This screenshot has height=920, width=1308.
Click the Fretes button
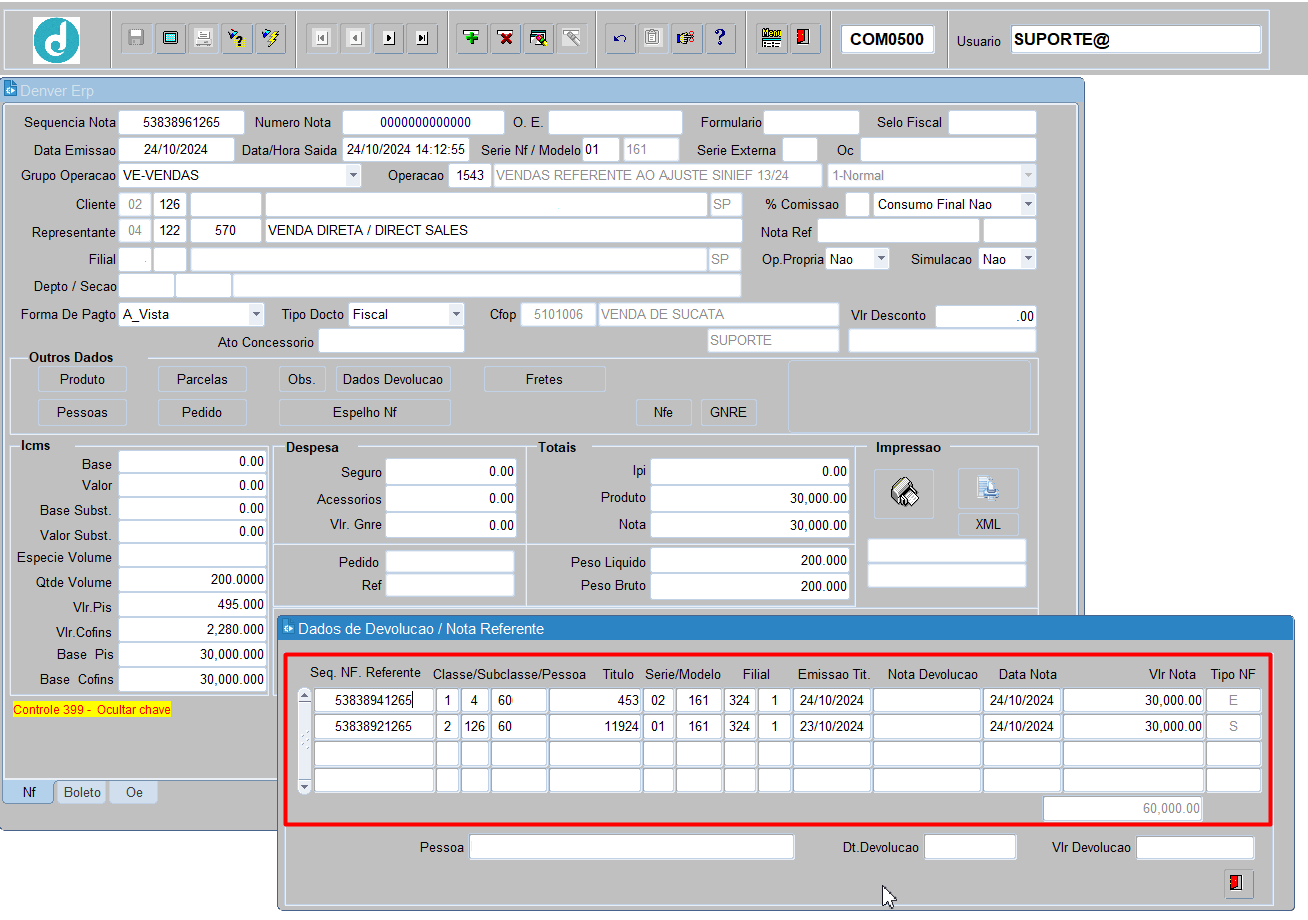(x=544, y=380)
